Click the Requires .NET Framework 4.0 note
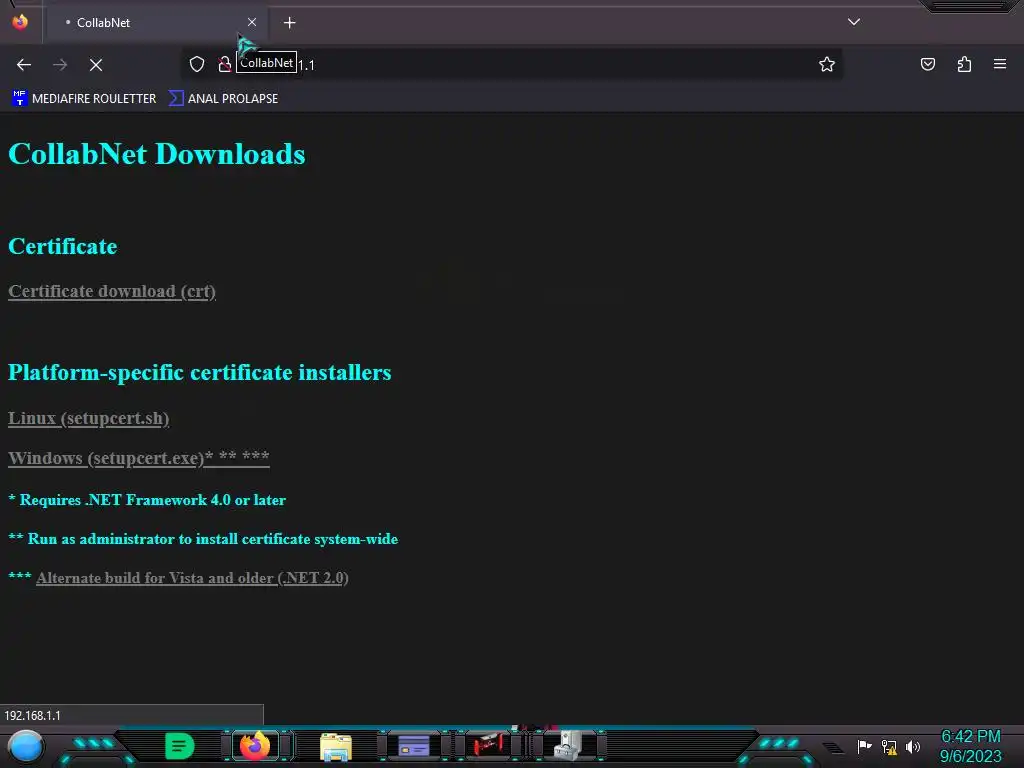 147,500
